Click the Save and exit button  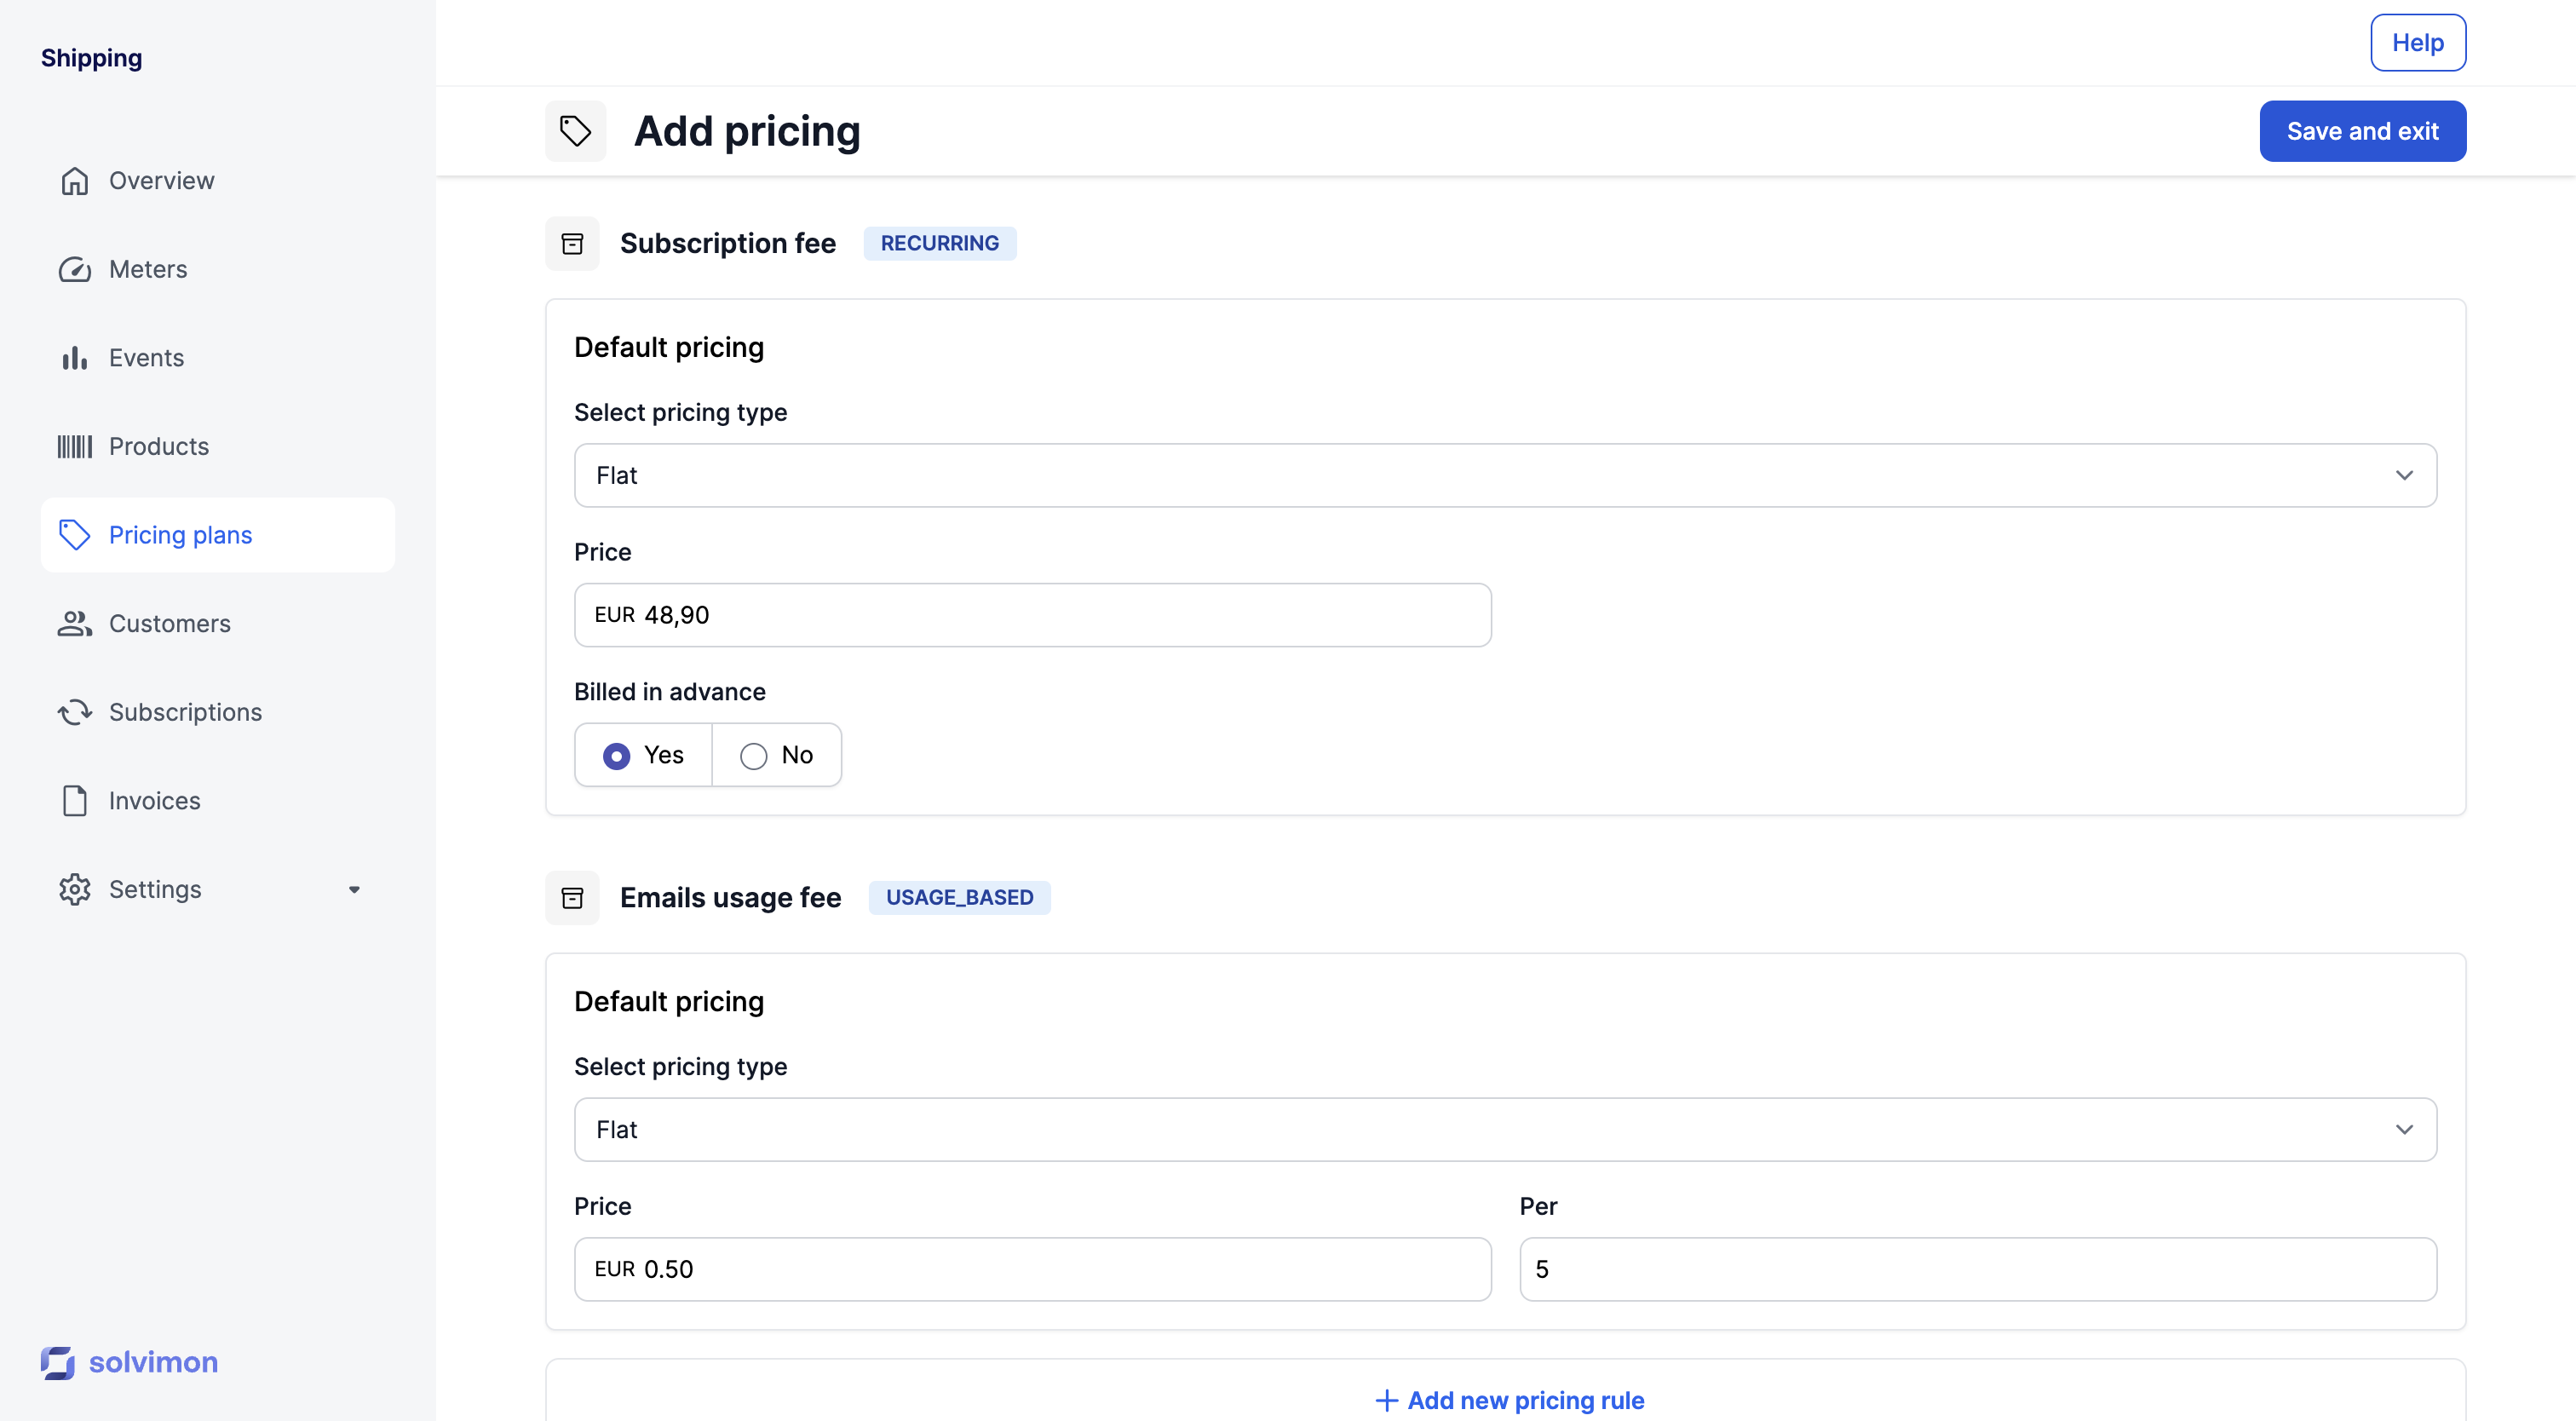2362,131
